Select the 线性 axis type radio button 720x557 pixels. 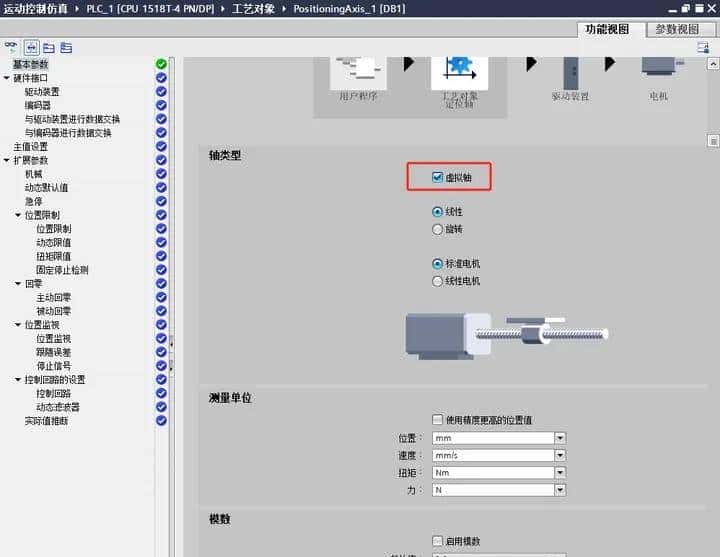437,212
